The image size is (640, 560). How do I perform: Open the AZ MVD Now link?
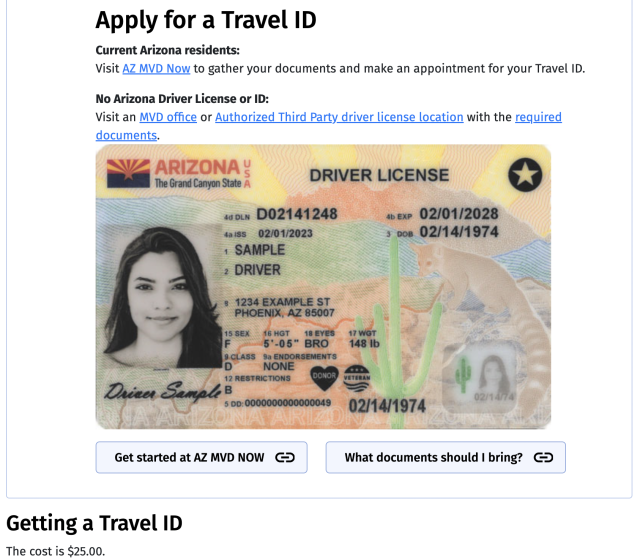(156, 69)
